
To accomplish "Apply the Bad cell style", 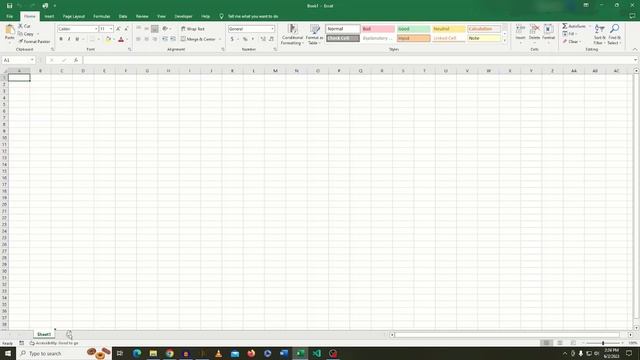I will (378, 29).
